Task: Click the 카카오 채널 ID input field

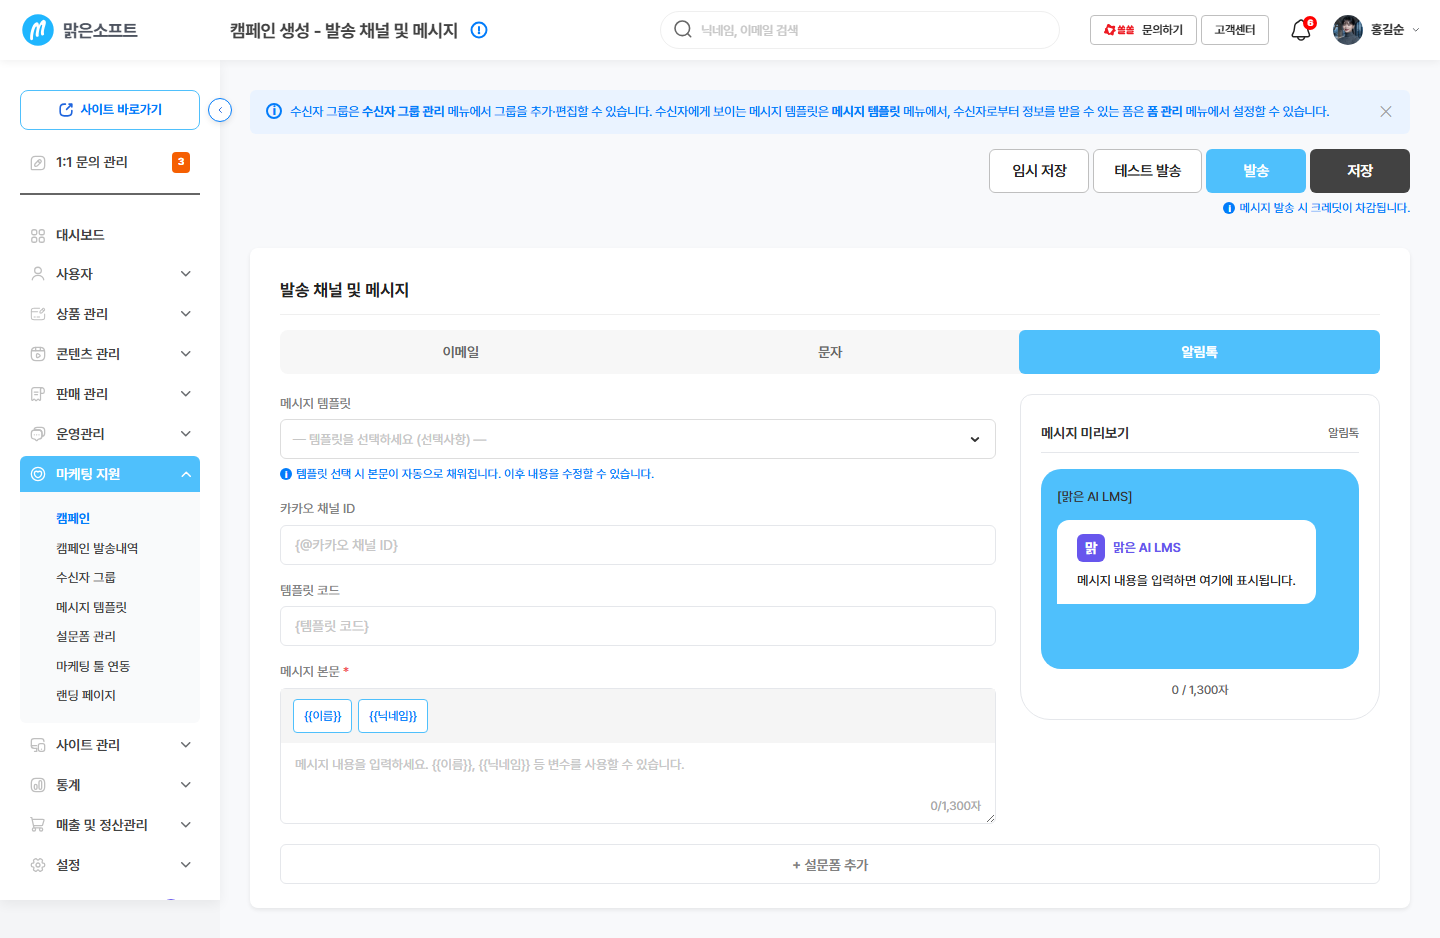Action: coord(638,545)
